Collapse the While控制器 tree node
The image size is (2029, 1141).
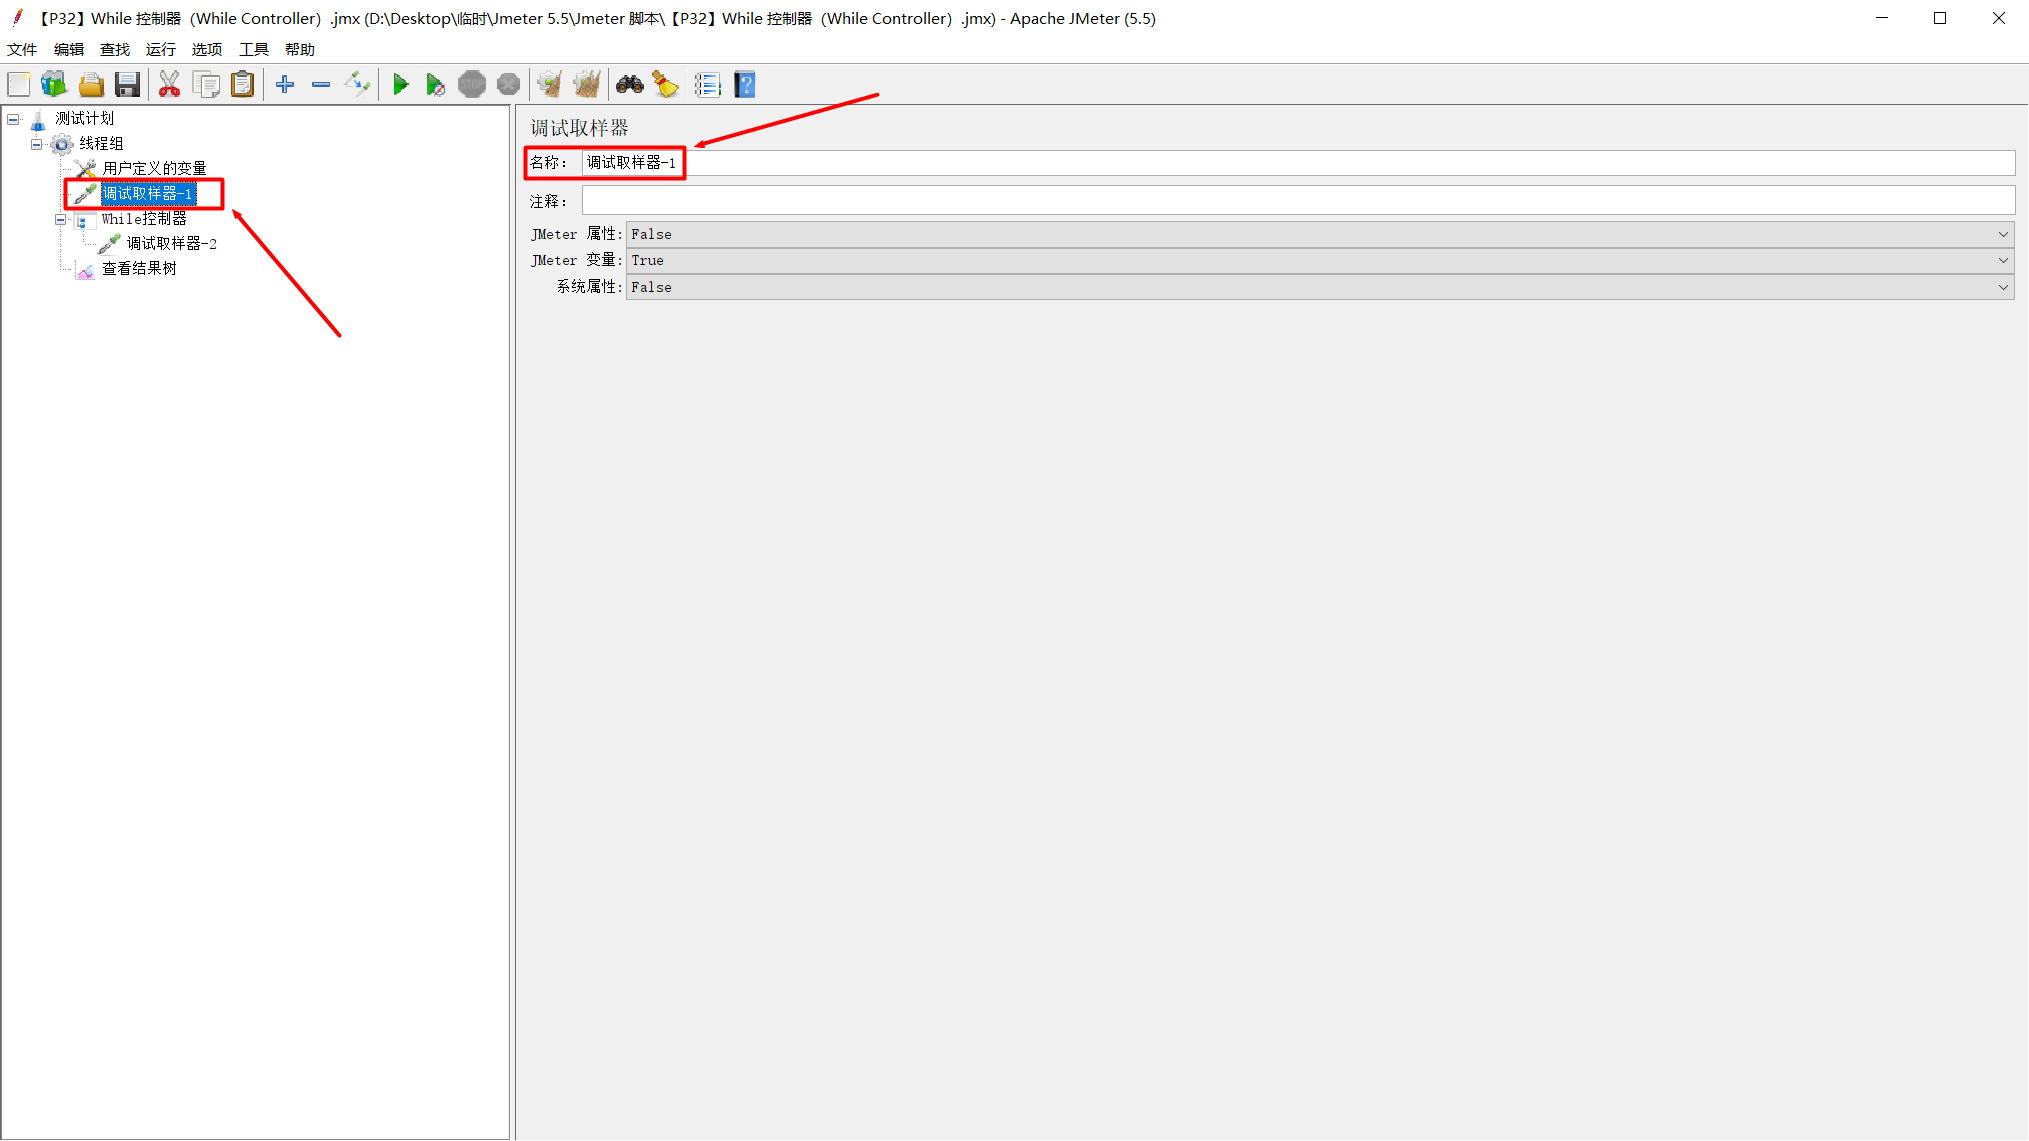(60, 219)
